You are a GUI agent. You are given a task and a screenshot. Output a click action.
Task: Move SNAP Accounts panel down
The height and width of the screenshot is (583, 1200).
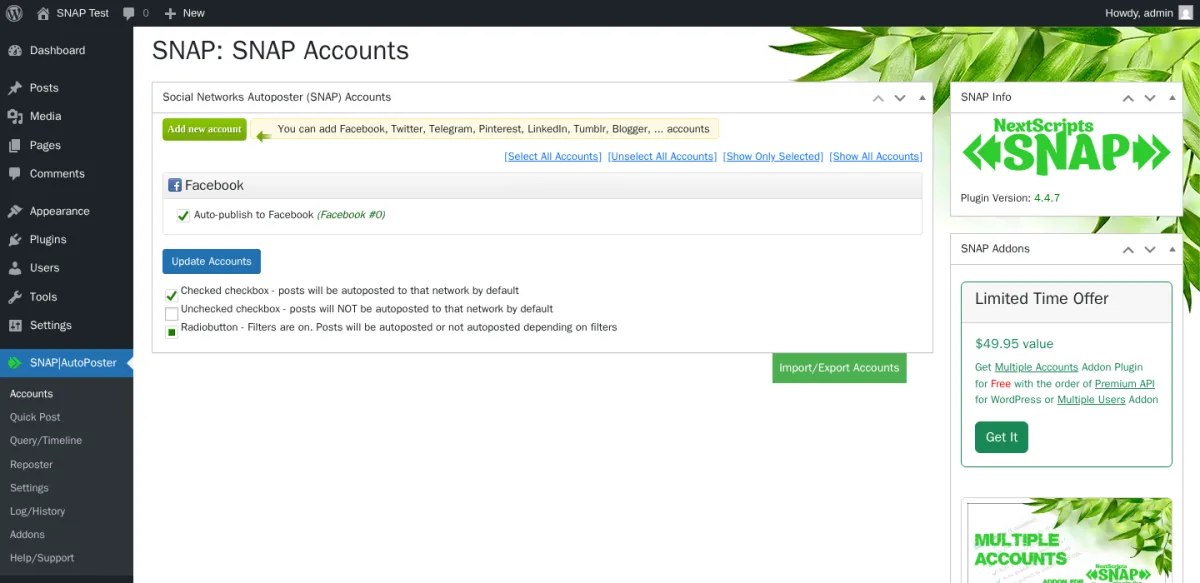pos(900,98)
